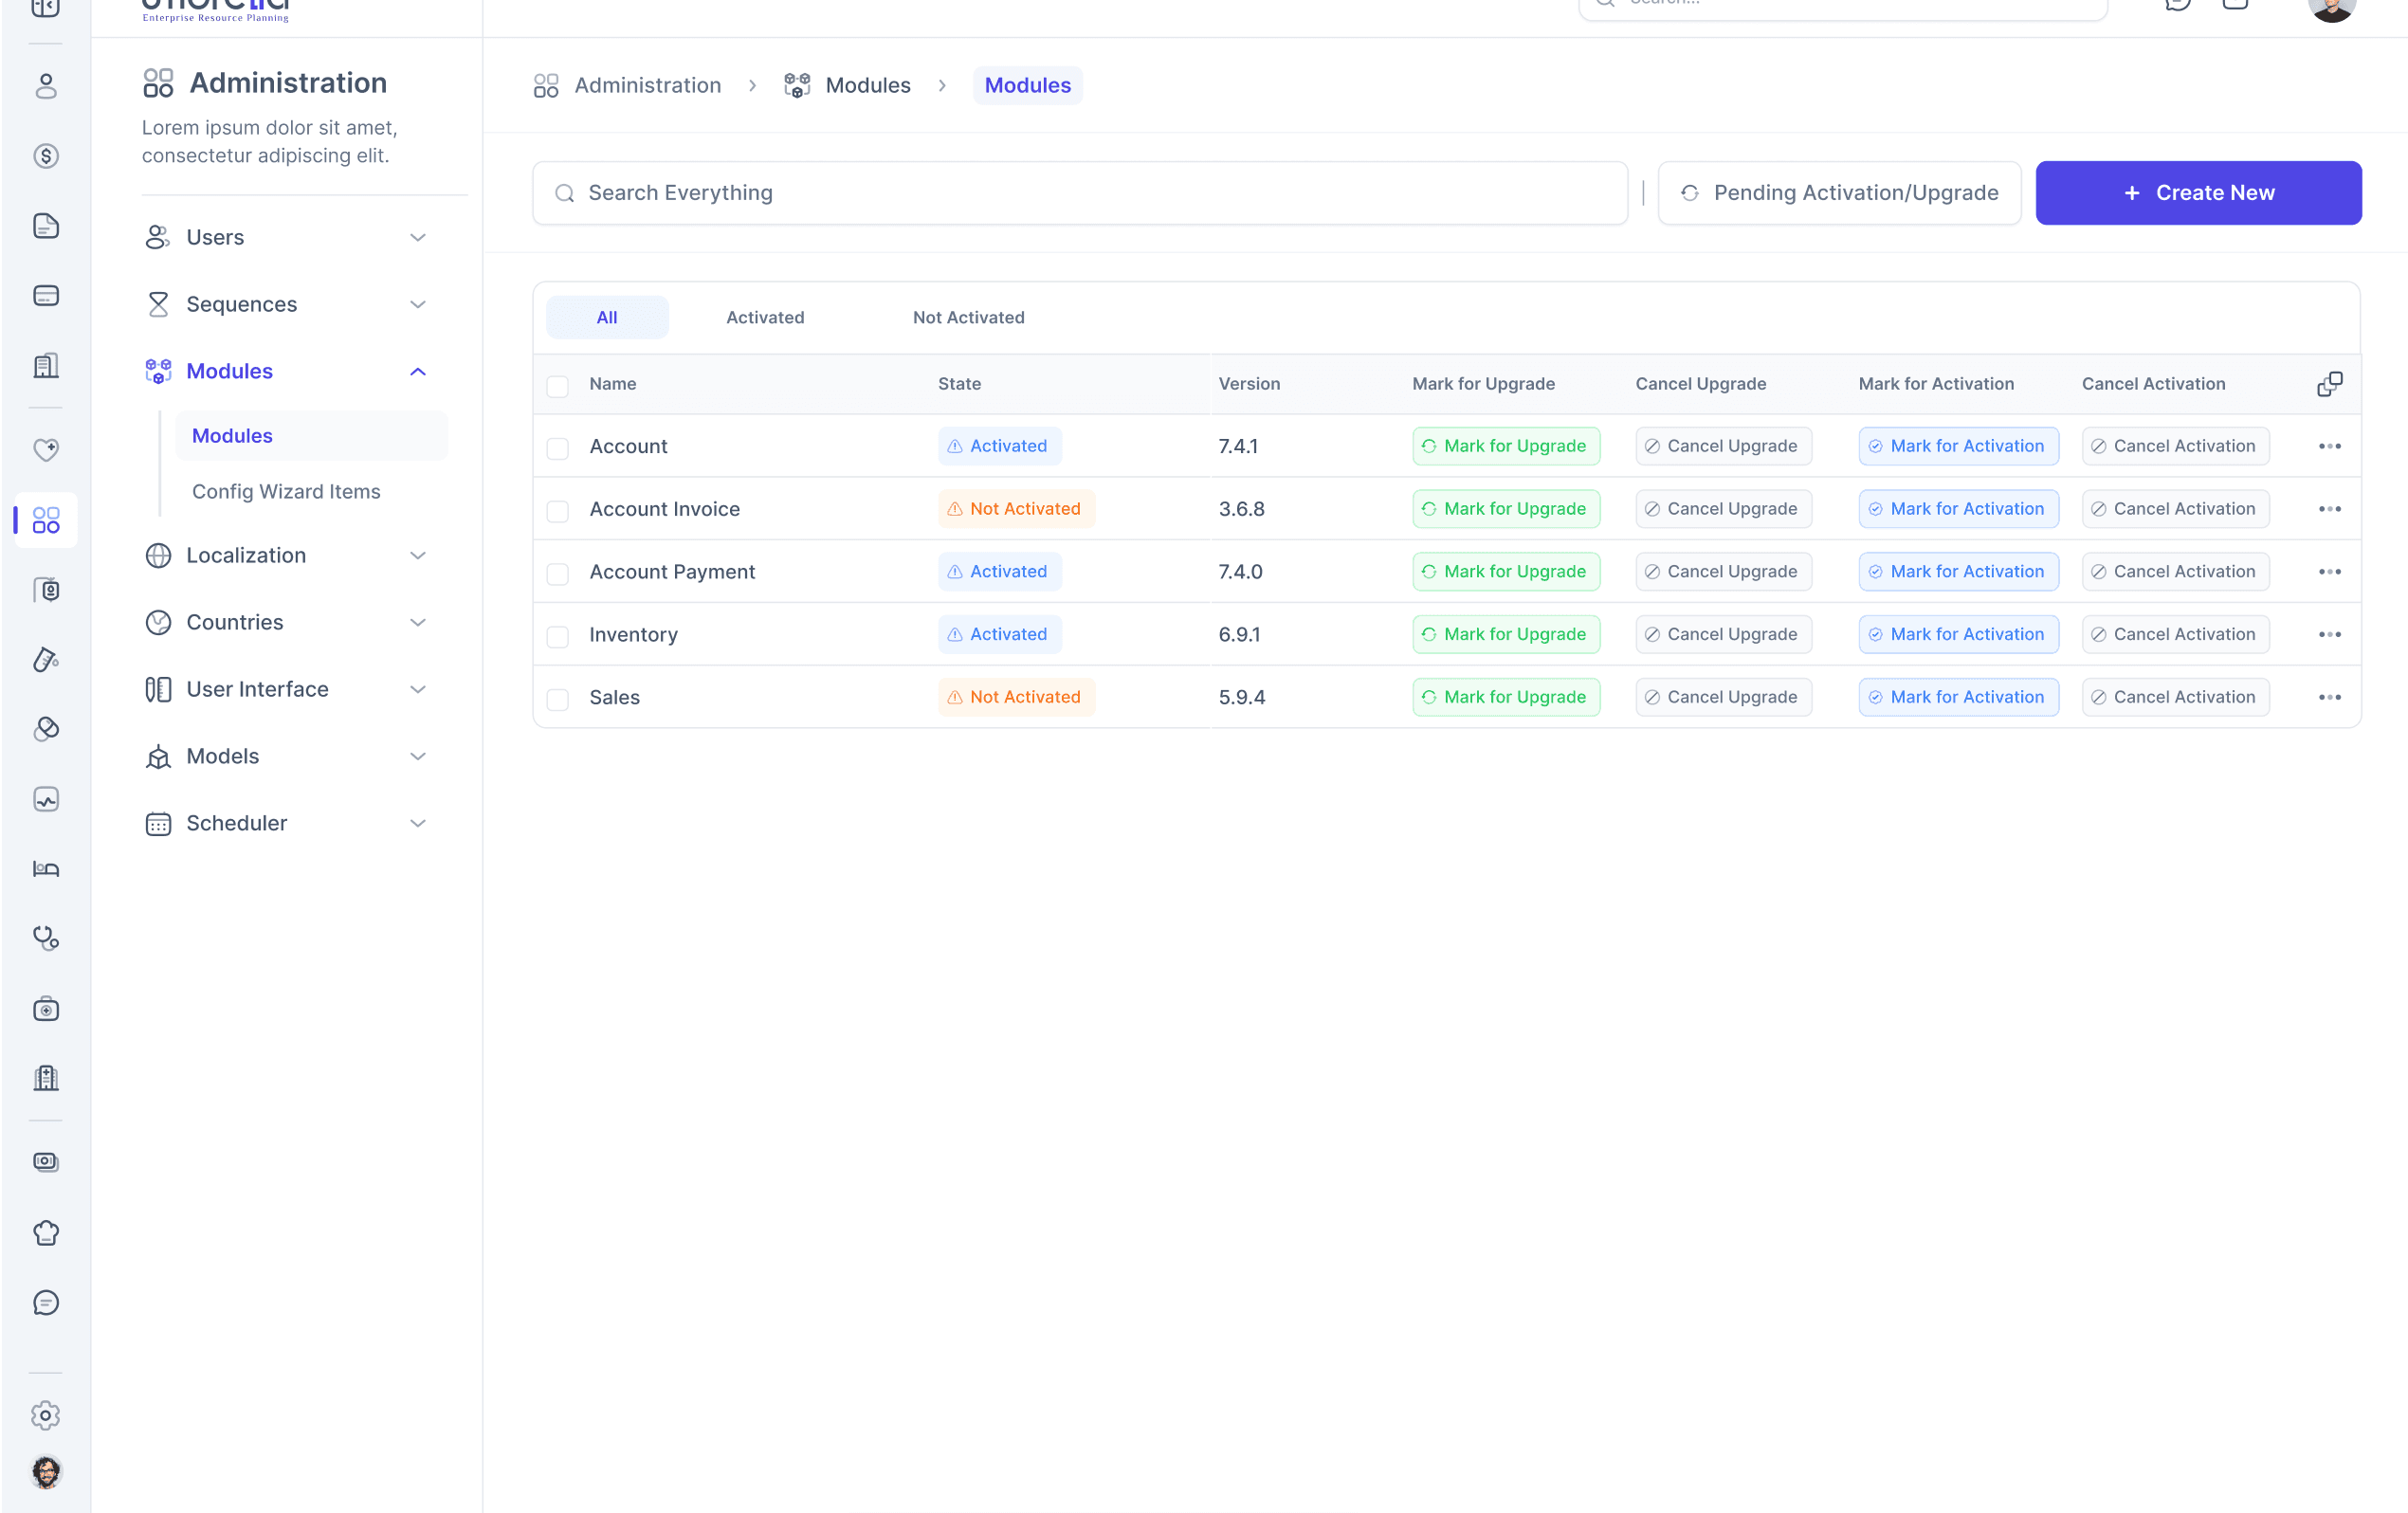Open more options for Sales row

[2329, 697]
